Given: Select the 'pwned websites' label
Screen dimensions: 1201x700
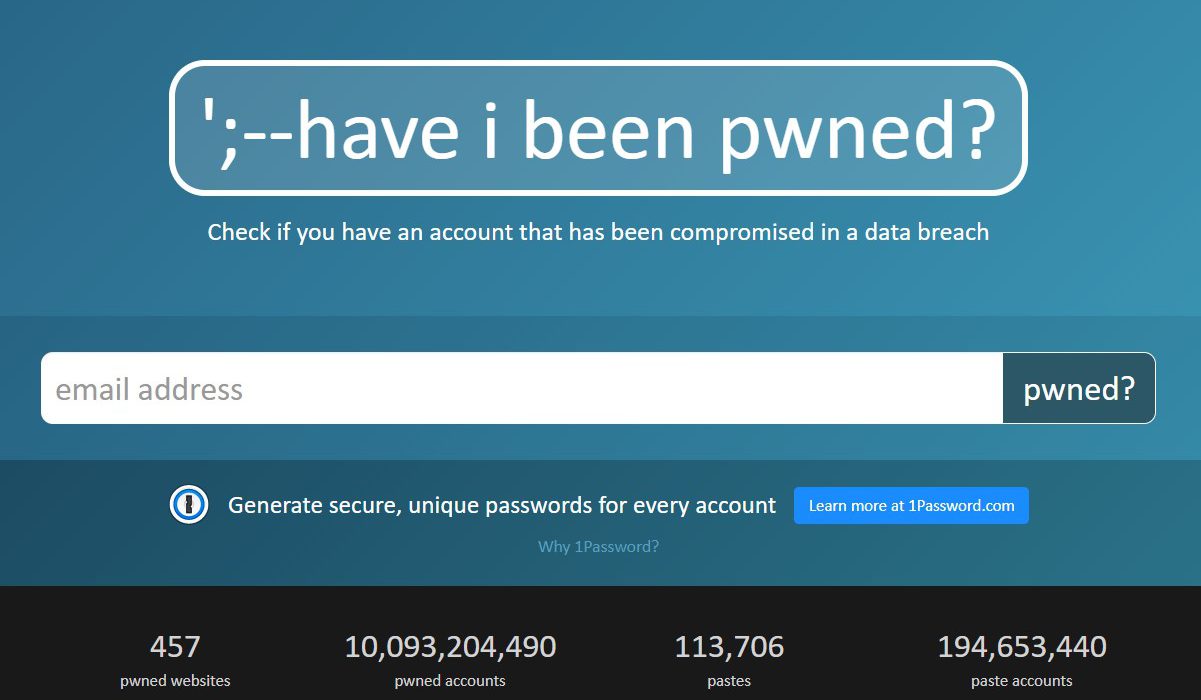Looking at the screenshot, I should tap(175, 681).
